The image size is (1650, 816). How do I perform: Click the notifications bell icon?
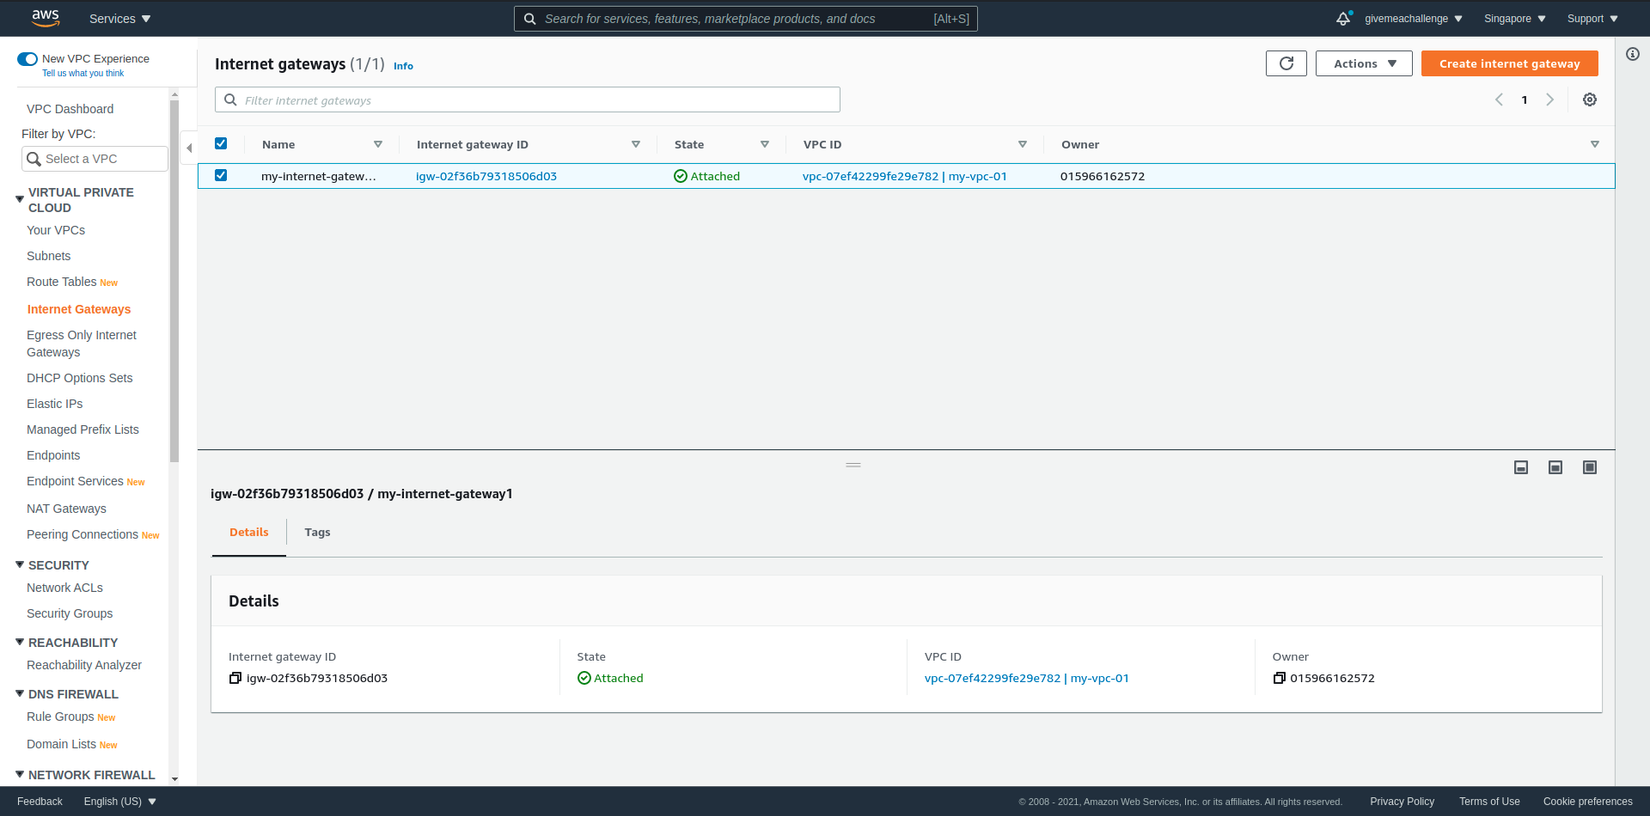[1343, 18]
